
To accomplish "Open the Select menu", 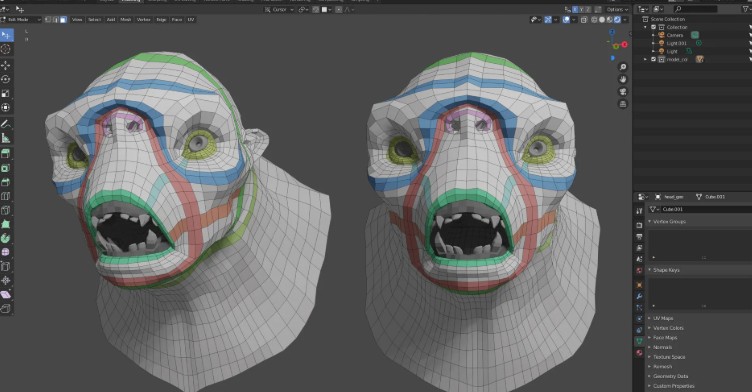I will [94, 20].
